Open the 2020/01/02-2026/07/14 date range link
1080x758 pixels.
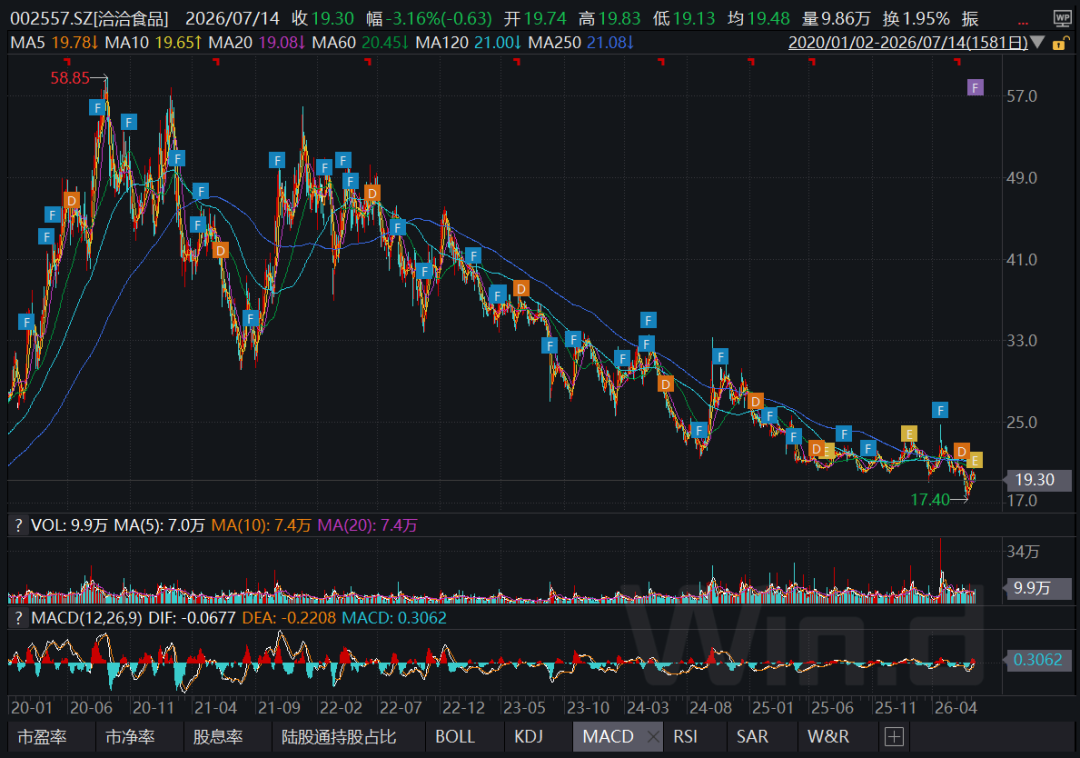[908, 43]
